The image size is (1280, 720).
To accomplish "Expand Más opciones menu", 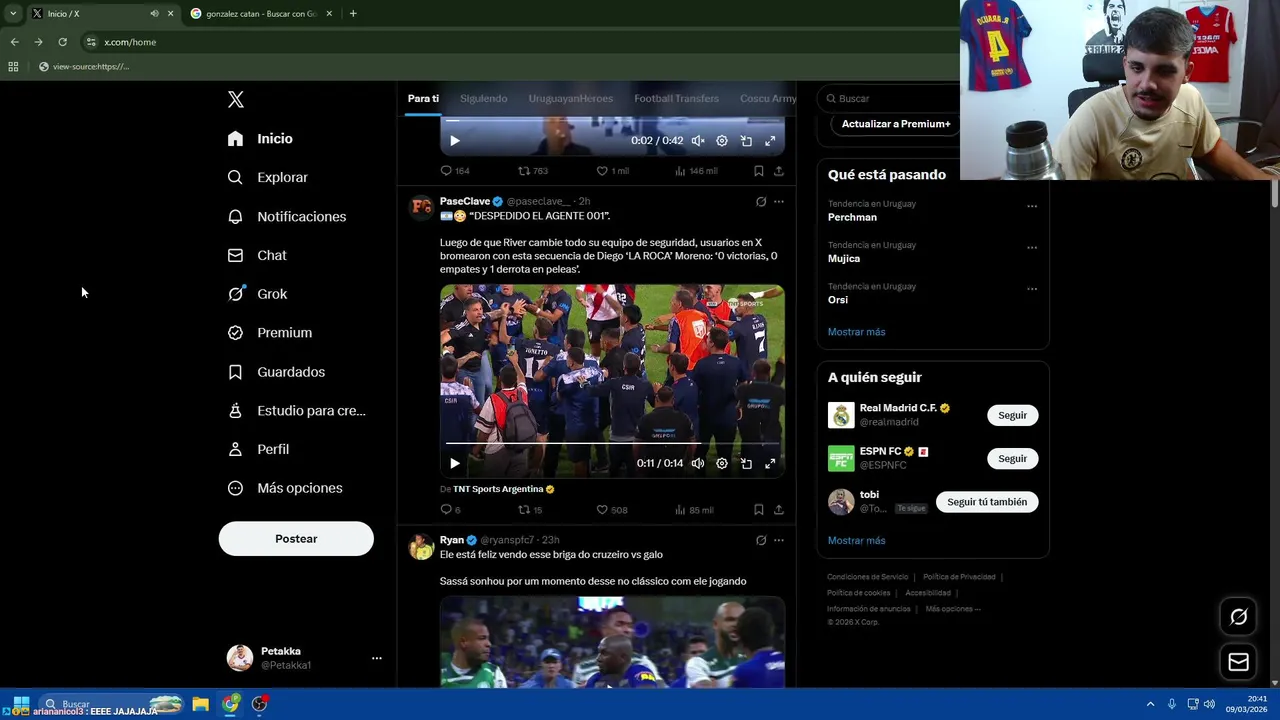I will pos(285,488).
